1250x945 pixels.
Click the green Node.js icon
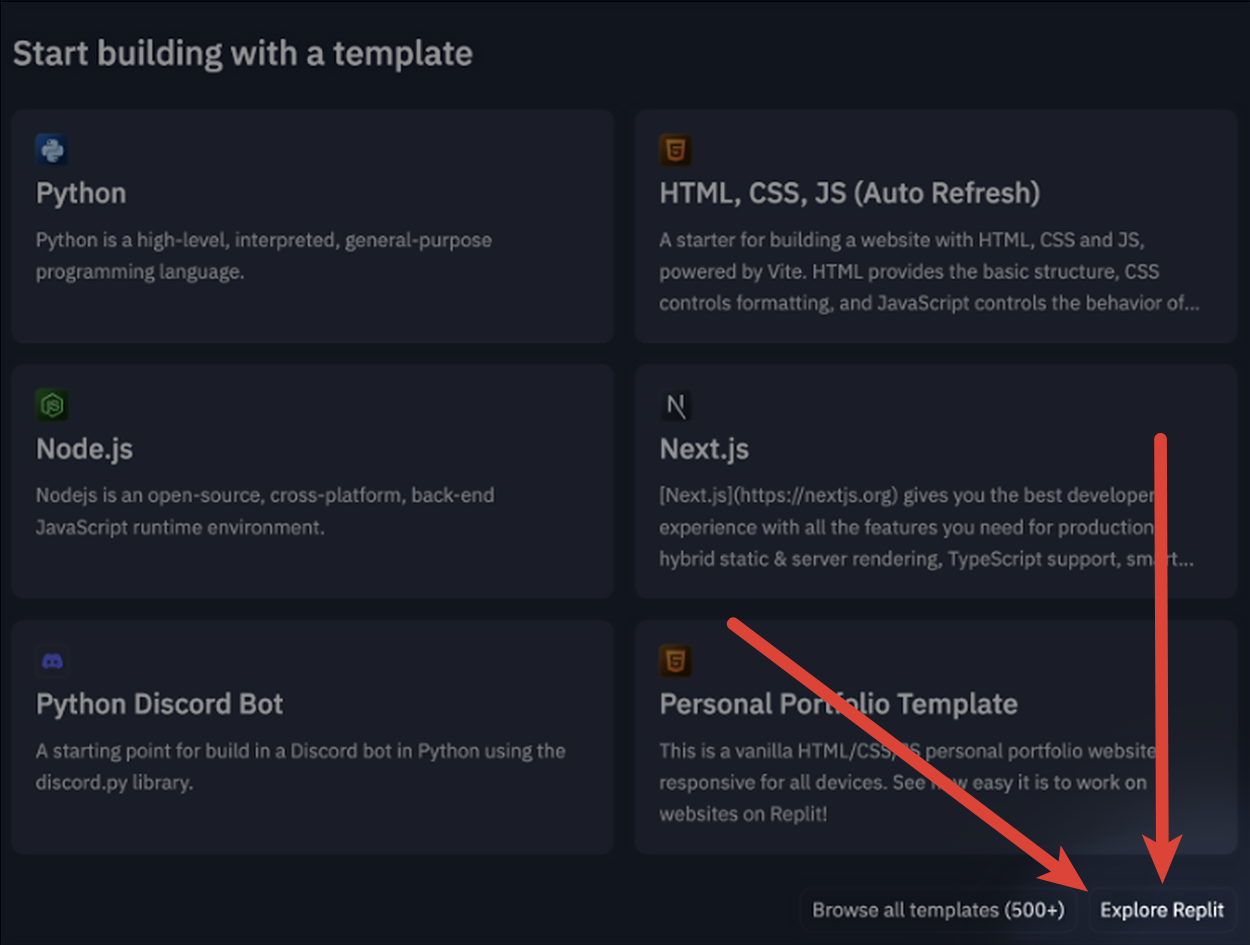click(x=51, y=405)
